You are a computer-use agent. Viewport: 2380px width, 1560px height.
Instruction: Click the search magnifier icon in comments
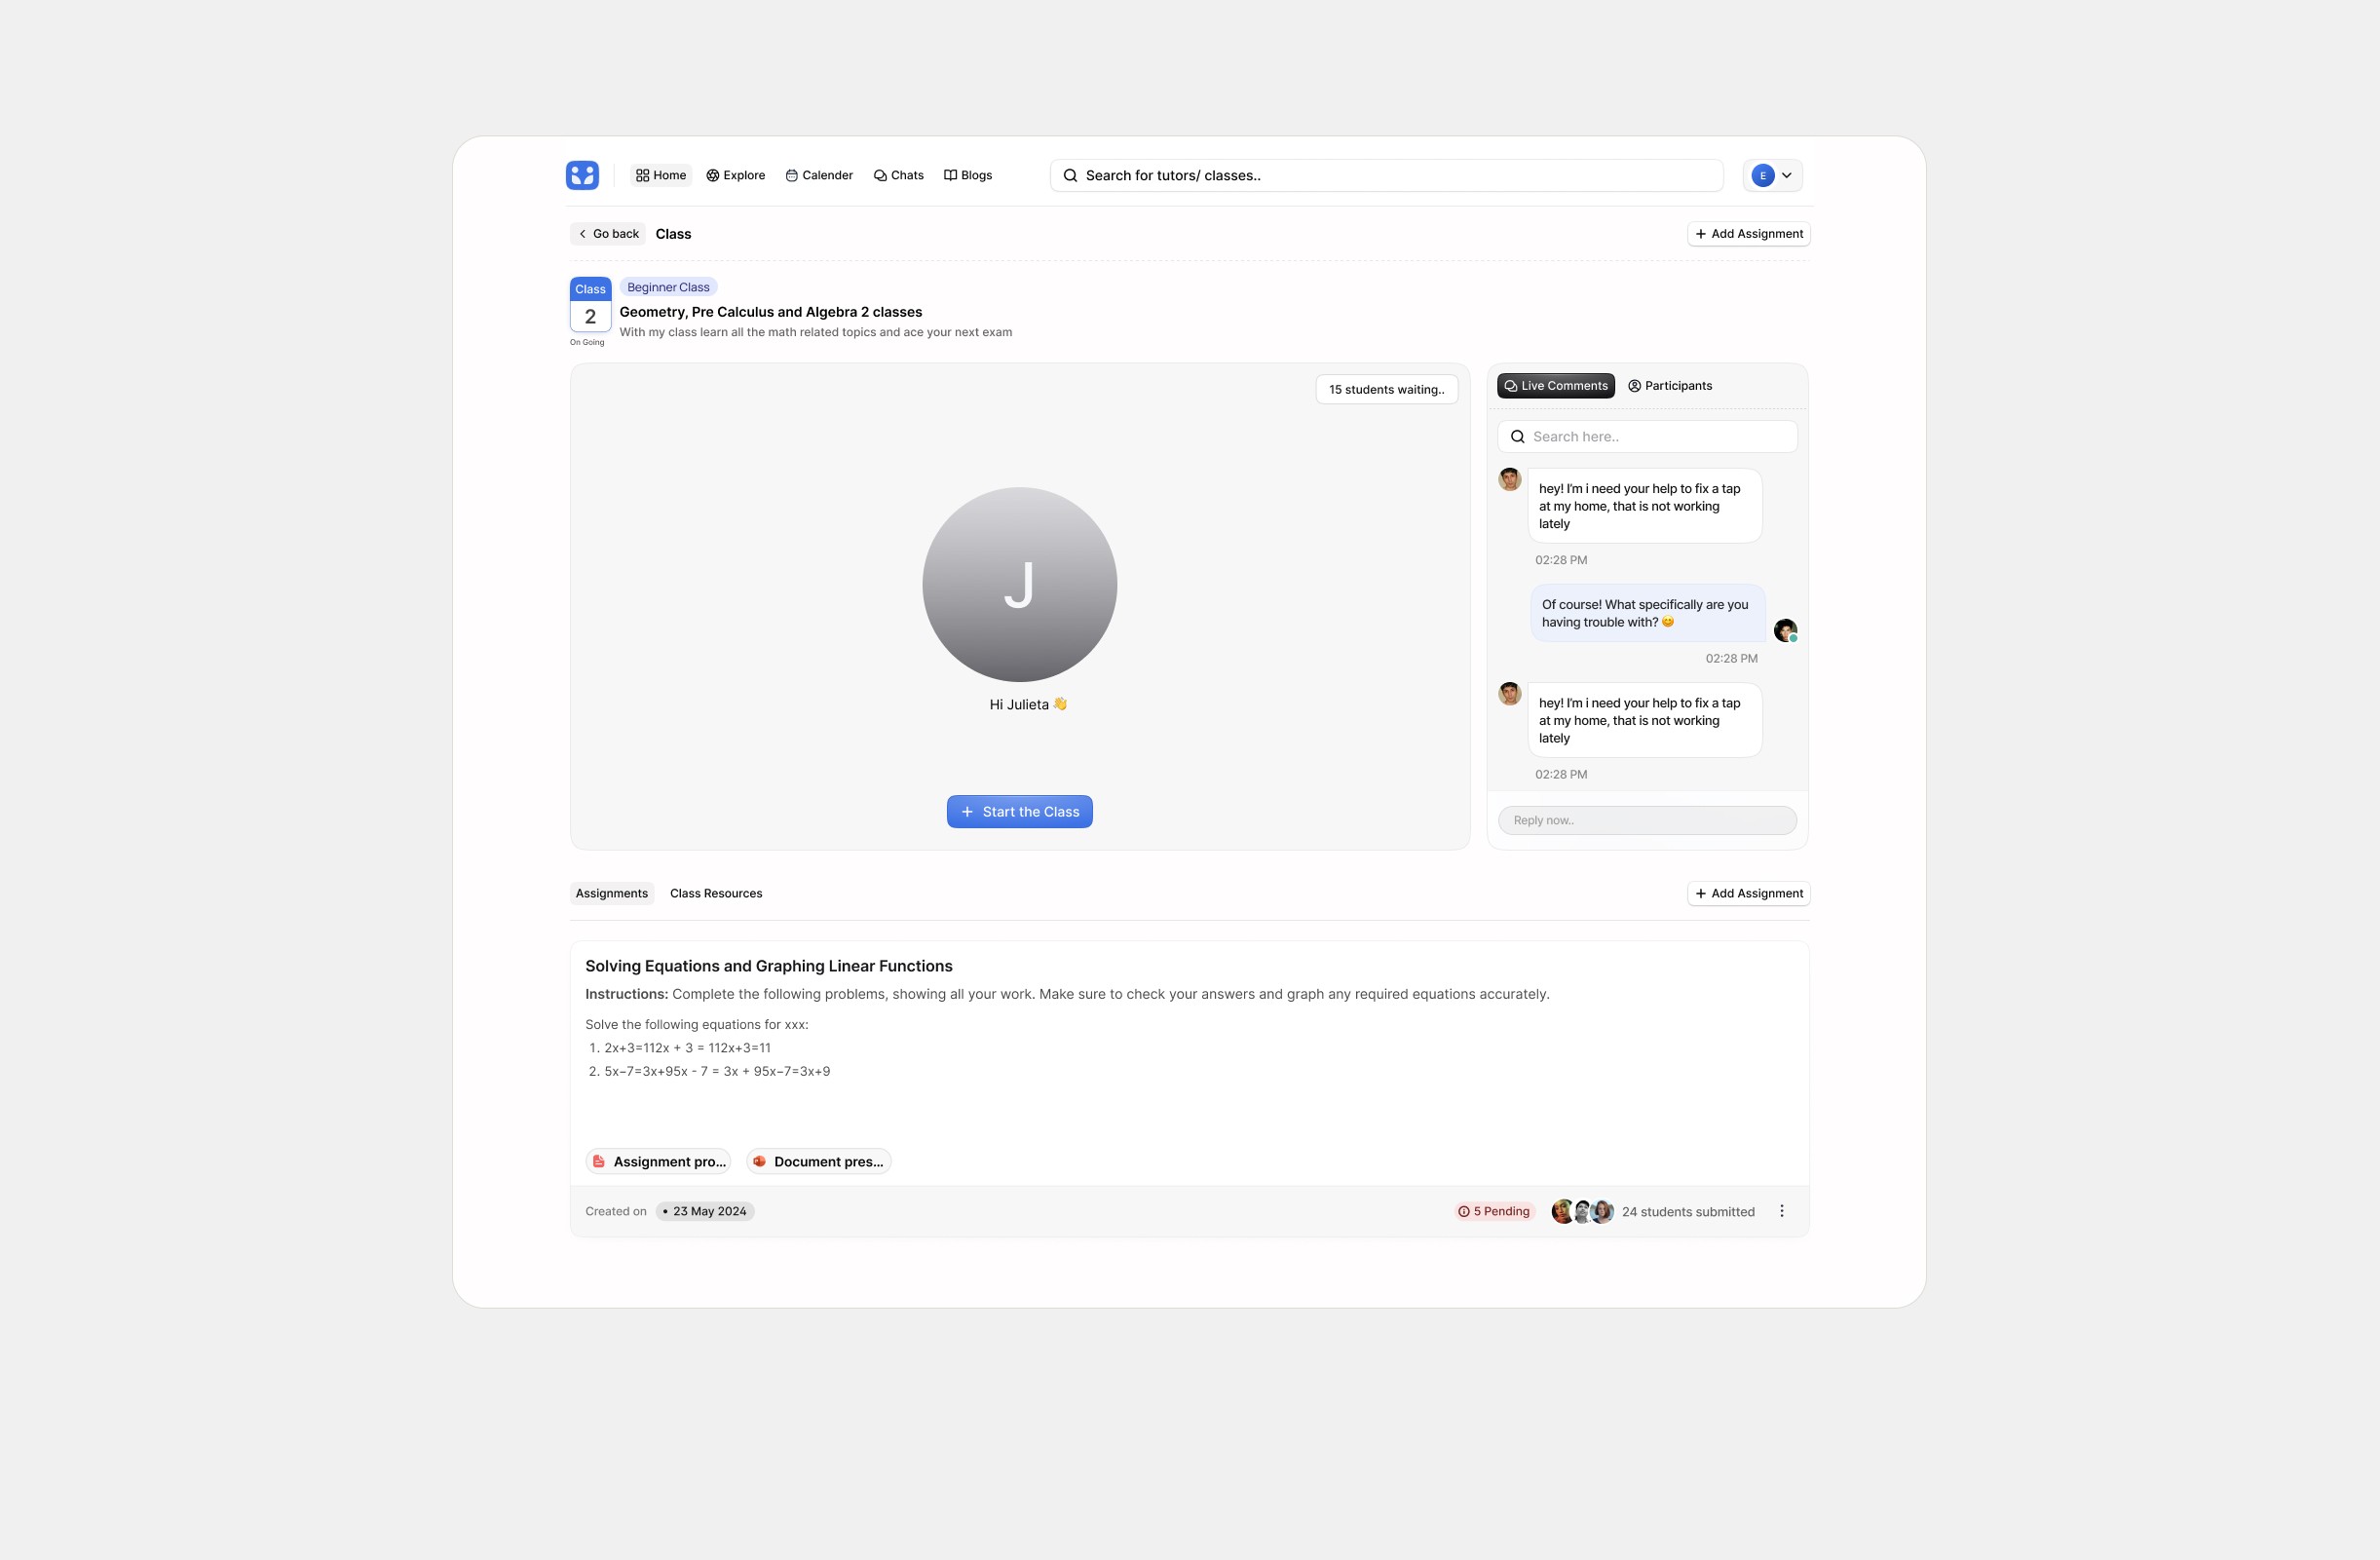point(1517,436)
